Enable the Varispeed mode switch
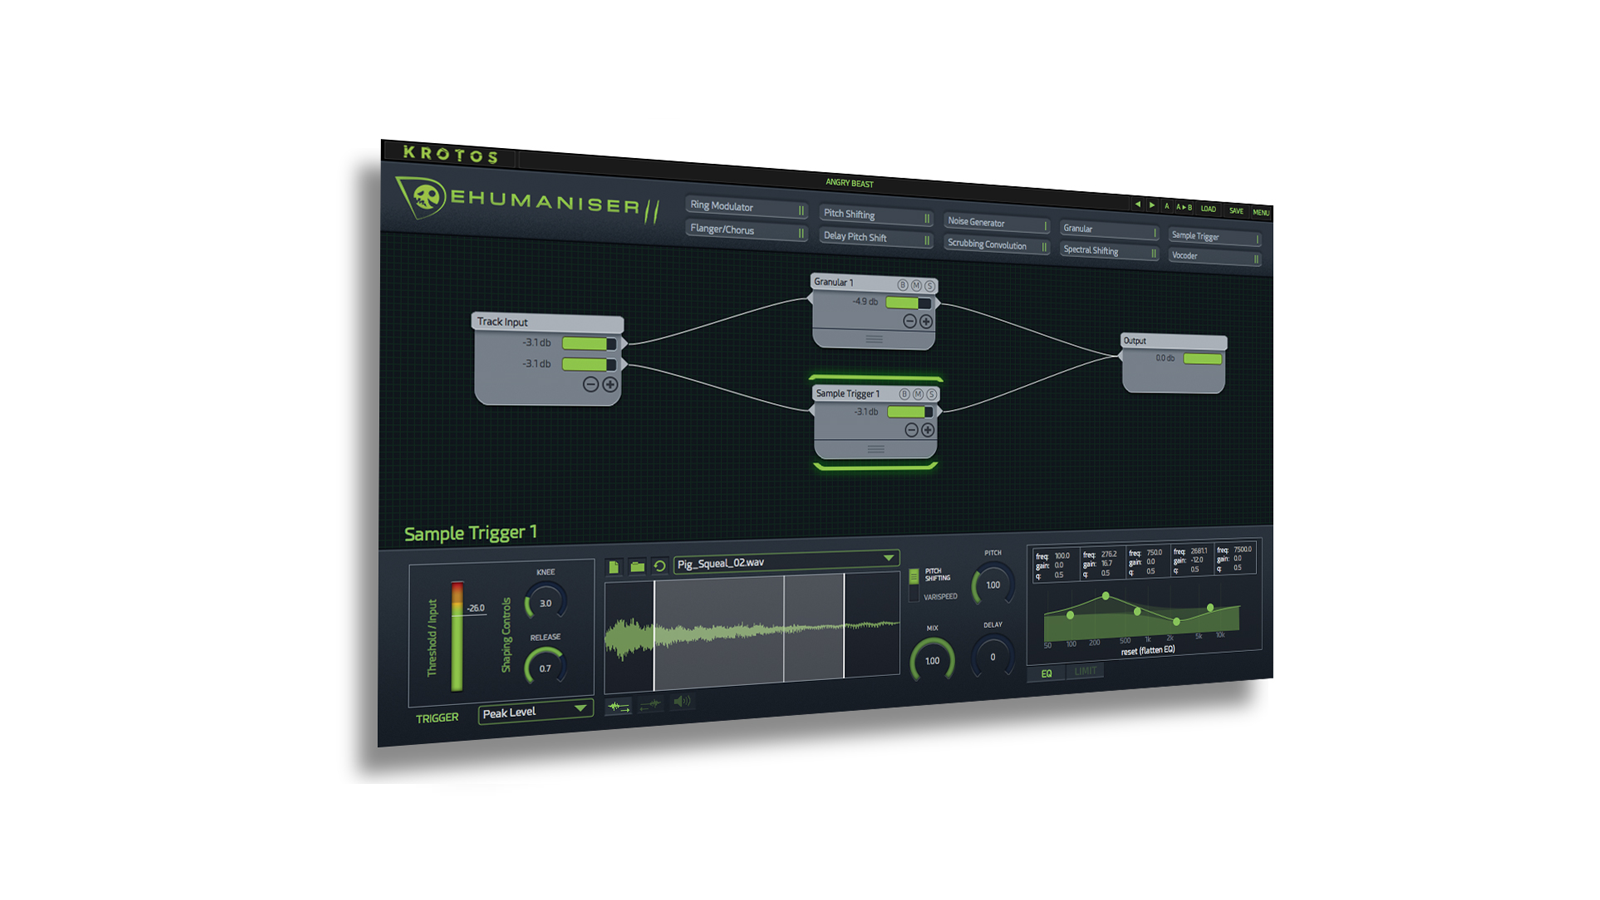The height and width of the screenshot is (900, 1600). [914, 595]
